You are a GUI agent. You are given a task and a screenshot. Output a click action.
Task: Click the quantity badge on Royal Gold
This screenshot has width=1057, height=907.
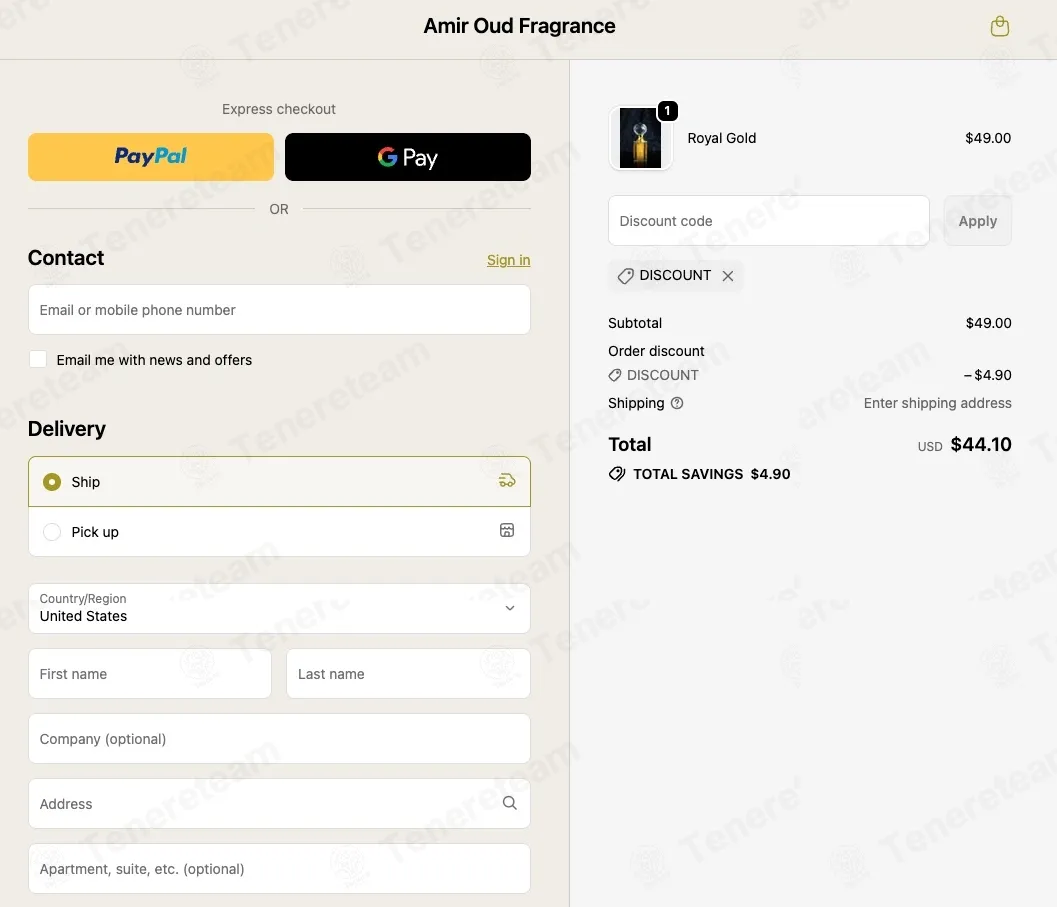click(x=667, y=111)
